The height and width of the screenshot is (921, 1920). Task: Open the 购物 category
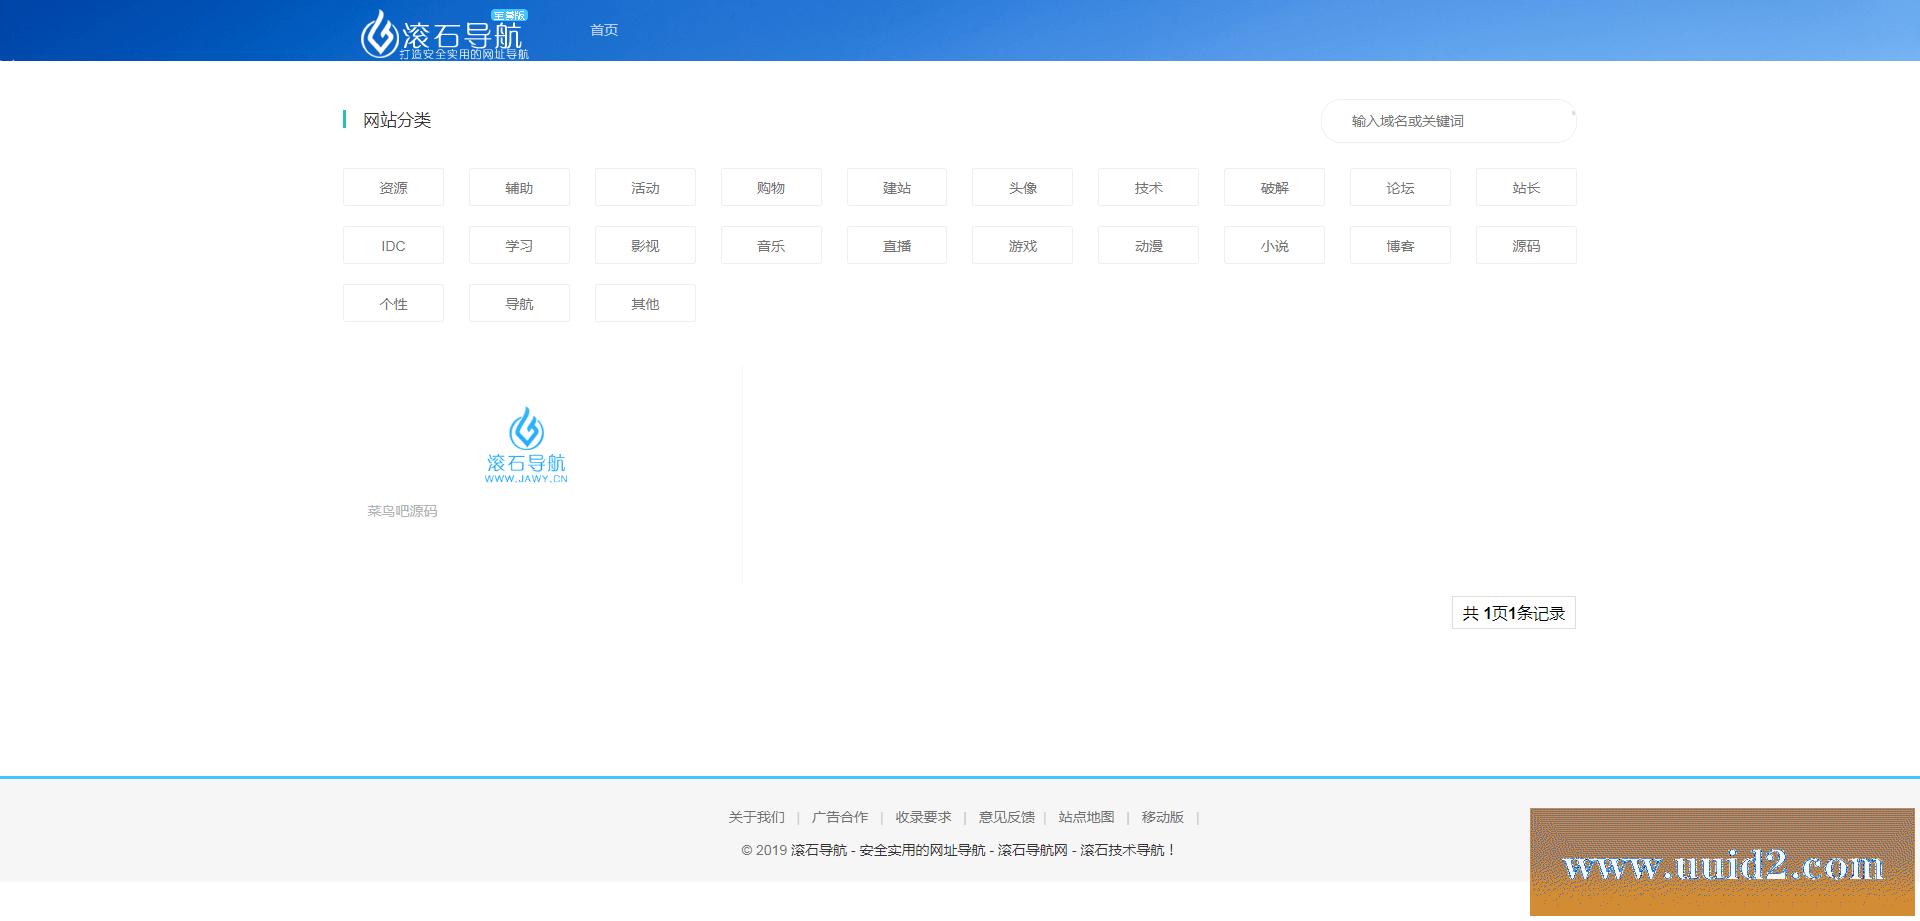770,187
